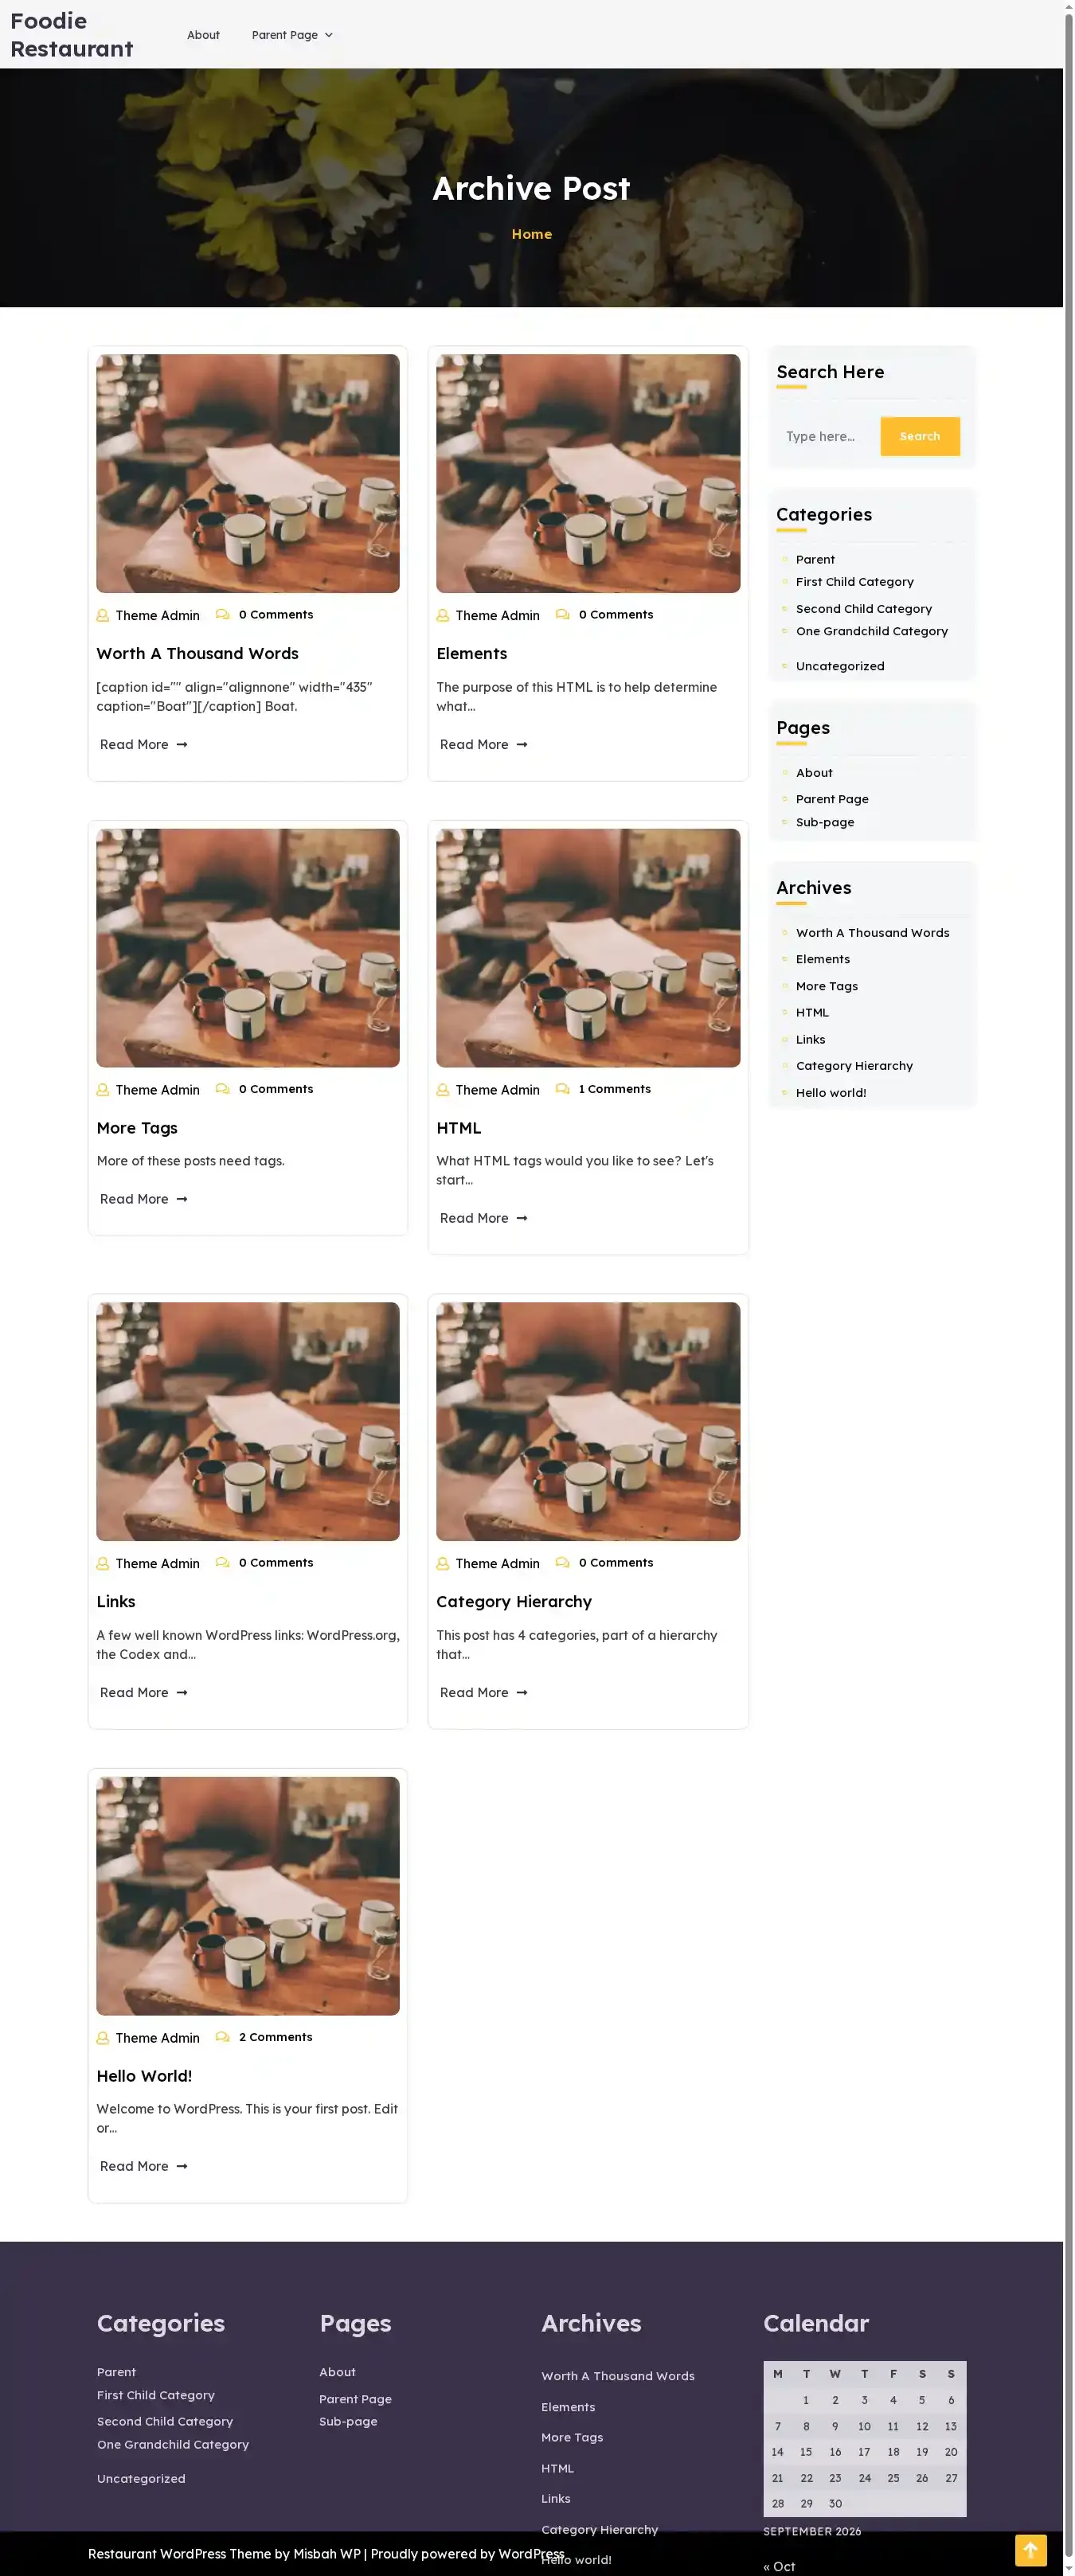Click 1 Comments on HTML post
1075x2576 pixels.
(x=614, y=1088)
